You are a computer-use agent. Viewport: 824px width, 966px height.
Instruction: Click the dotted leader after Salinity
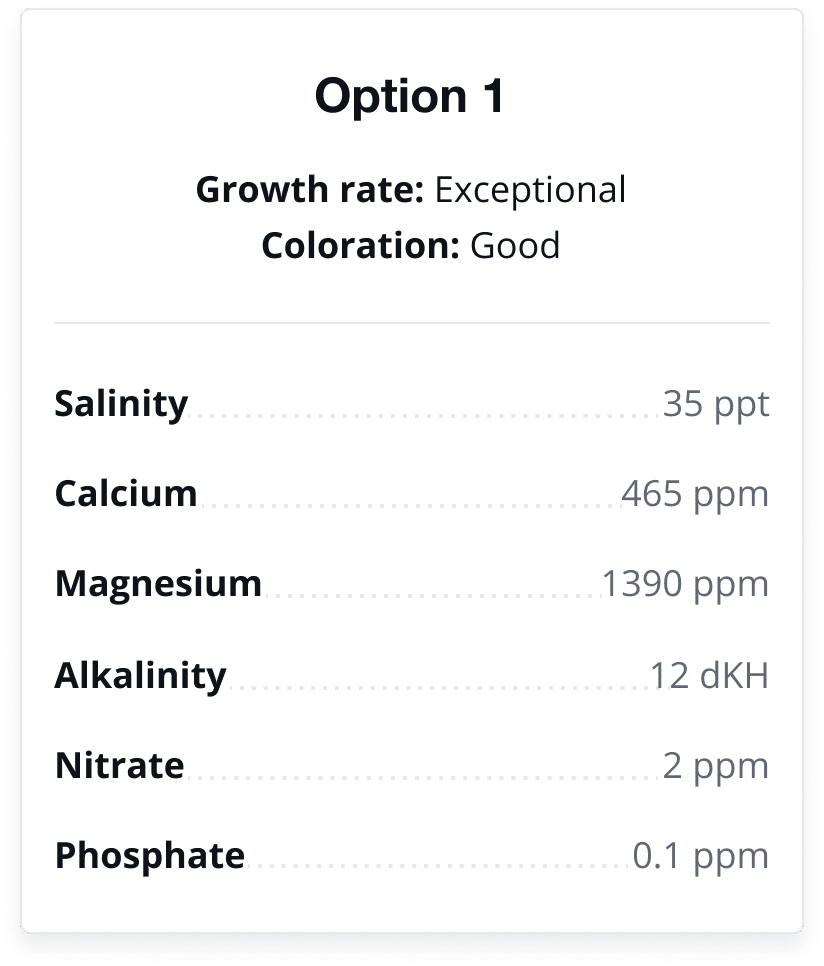426,416
